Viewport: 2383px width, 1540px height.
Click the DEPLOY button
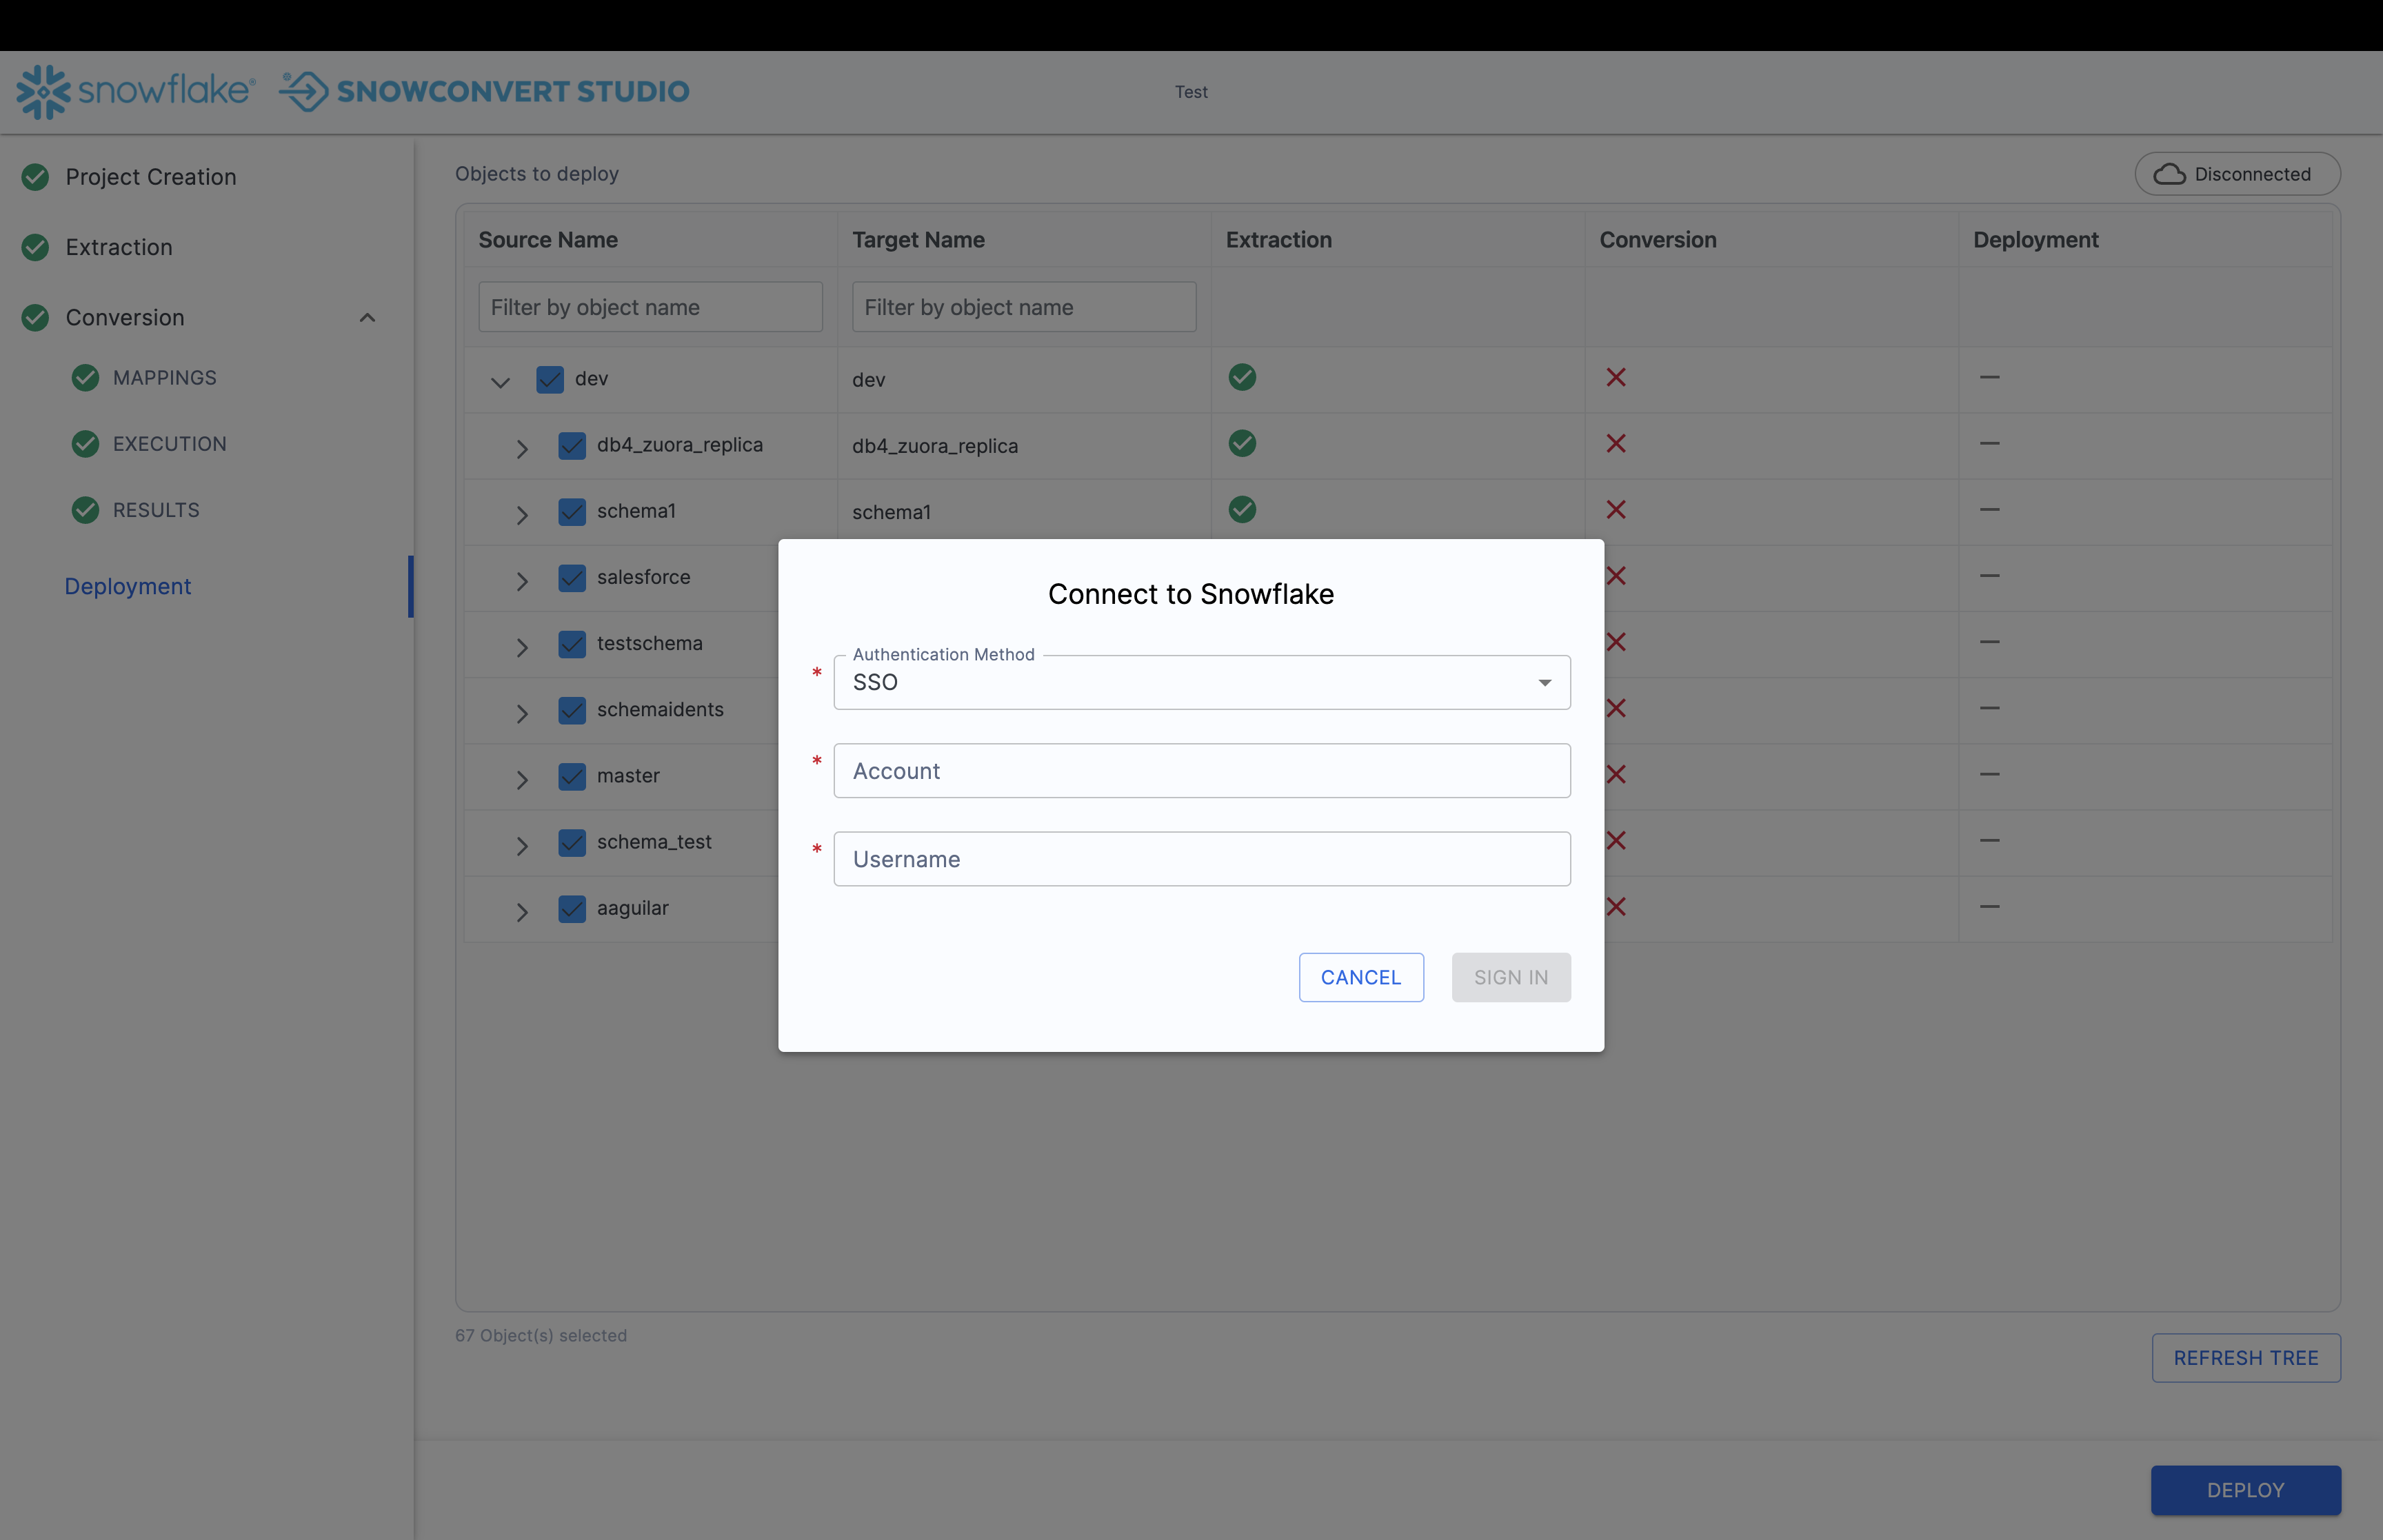[2246, 1490]
